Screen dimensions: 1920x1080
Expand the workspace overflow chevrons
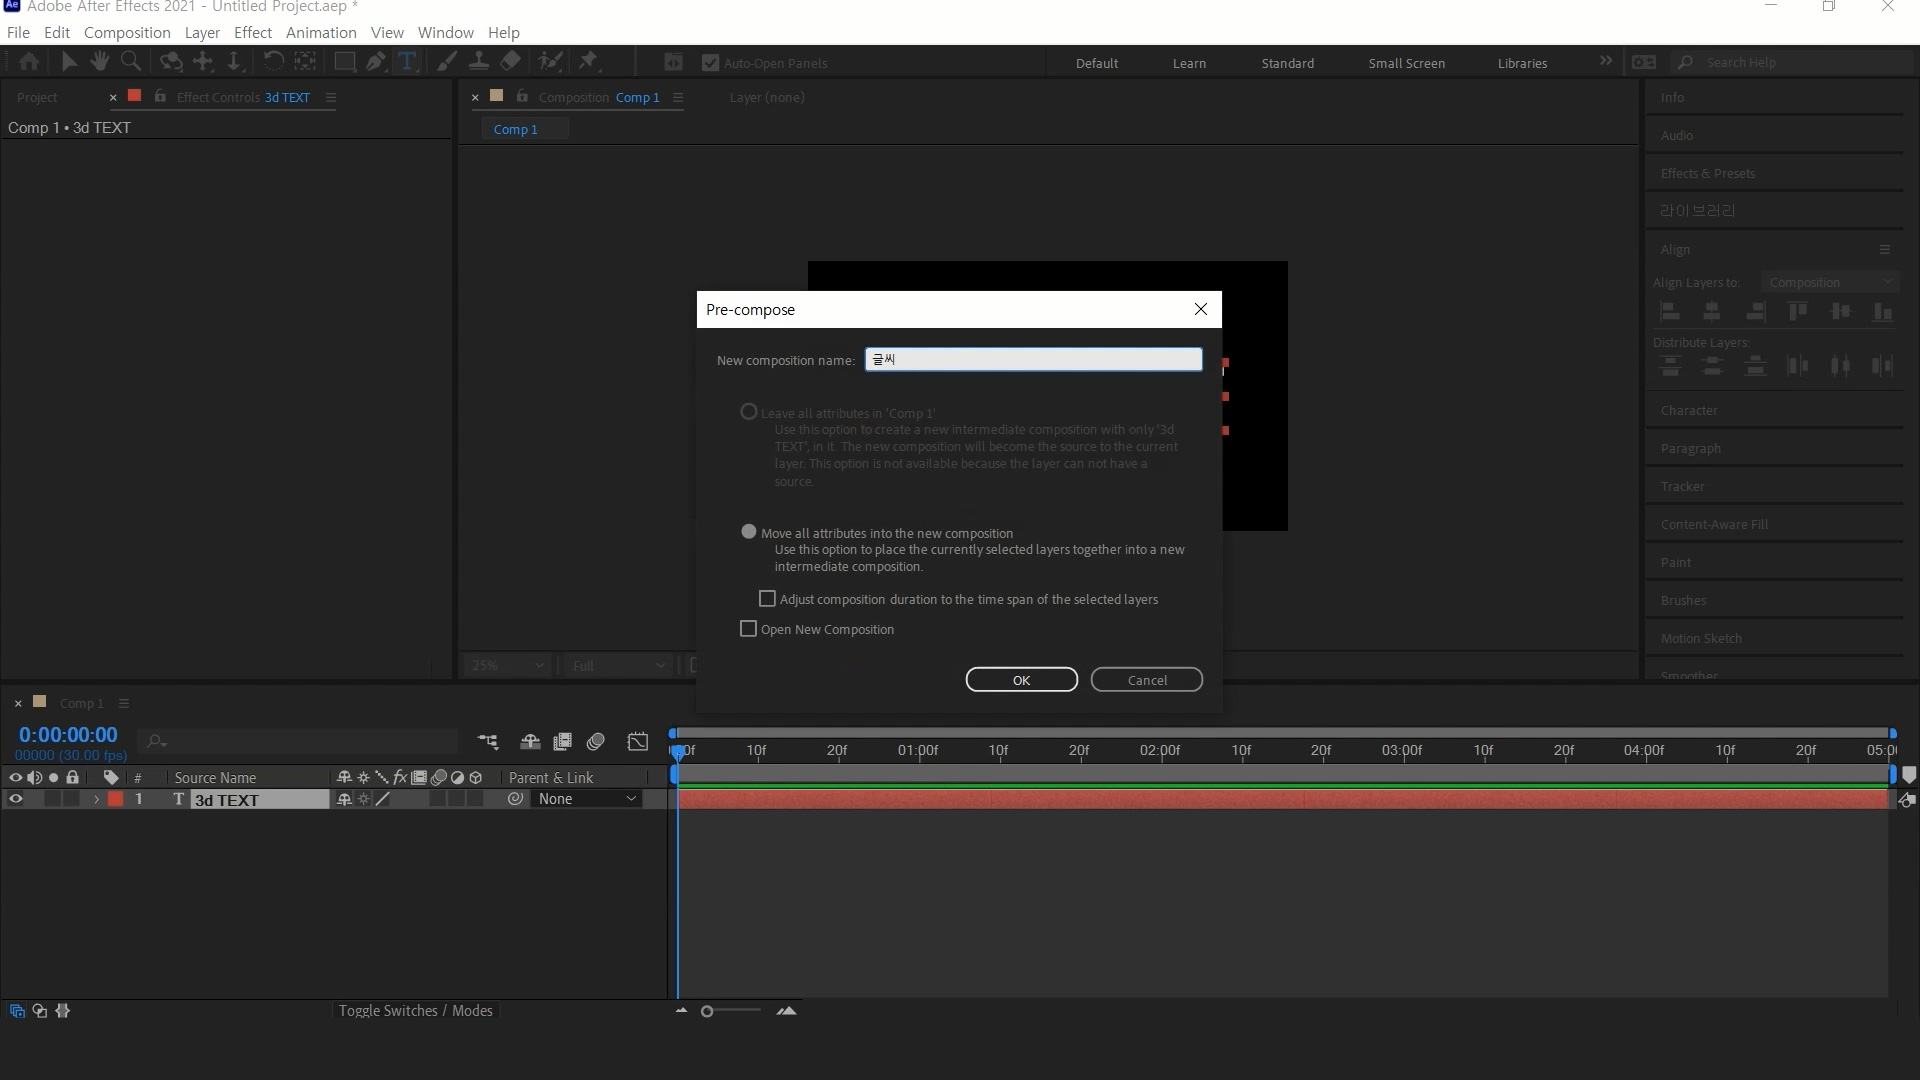click(x=1605, y=61)
